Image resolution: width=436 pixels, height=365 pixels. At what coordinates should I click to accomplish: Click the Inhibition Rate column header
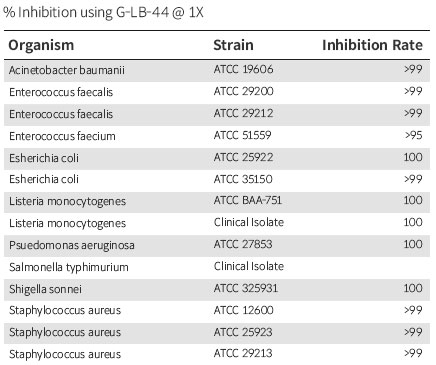(x=372, y=45)
